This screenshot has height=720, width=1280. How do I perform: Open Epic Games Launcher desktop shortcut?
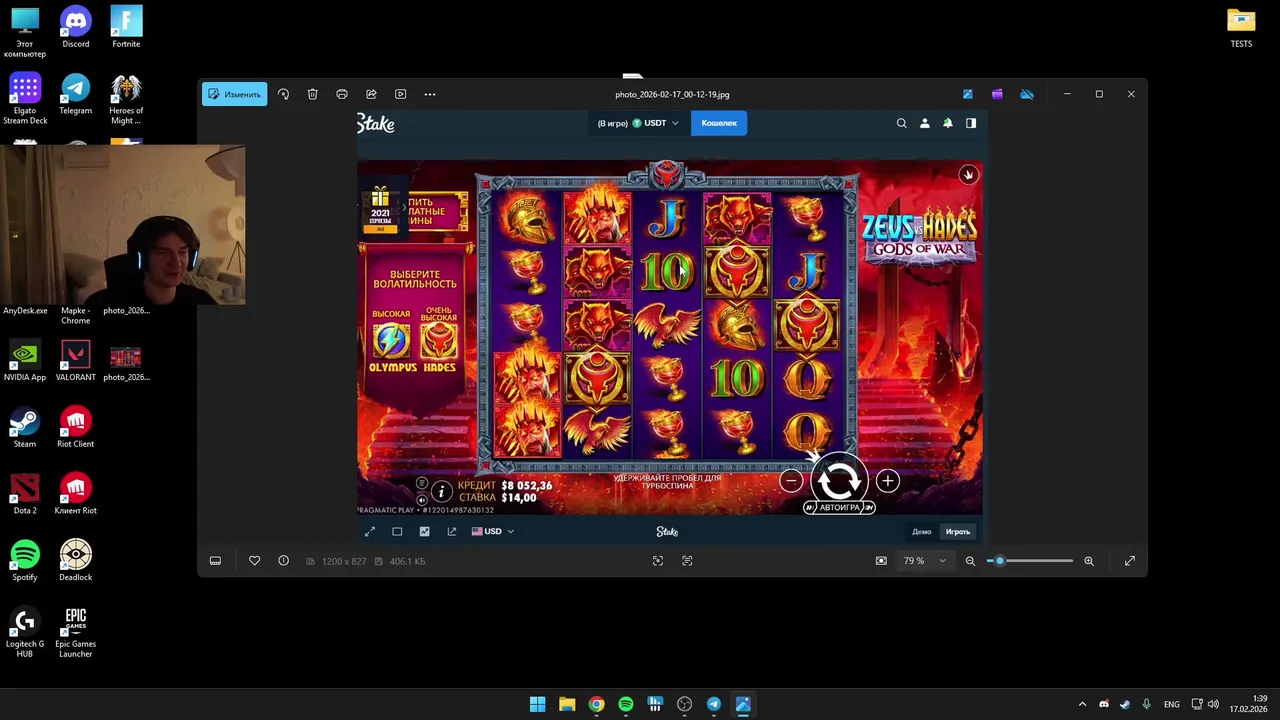click(x=76, y=632)
